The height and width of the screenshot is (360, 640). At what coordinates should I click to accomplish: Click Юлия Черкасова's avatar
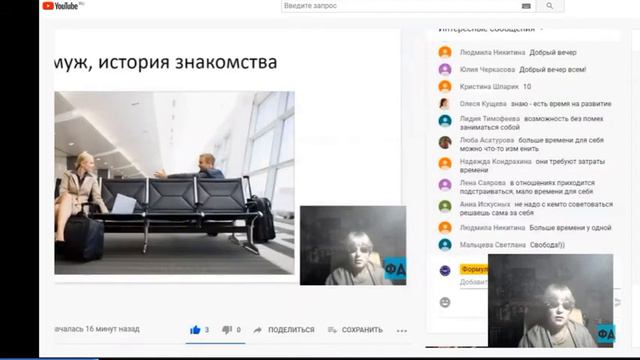[x=445, y=69]
